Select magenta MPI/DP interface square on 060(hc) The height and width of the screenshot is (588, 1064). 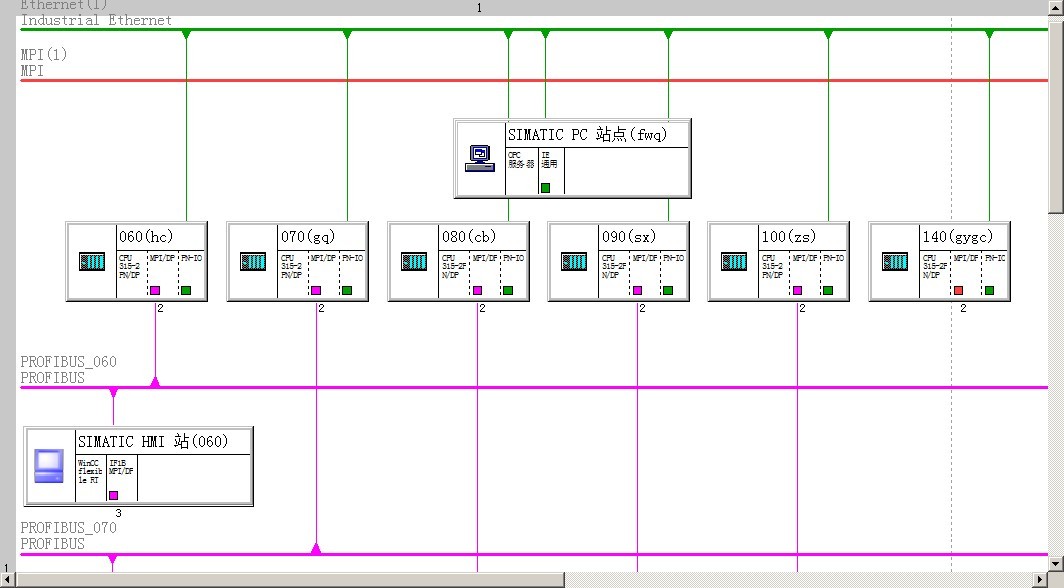tap(155, 290)
